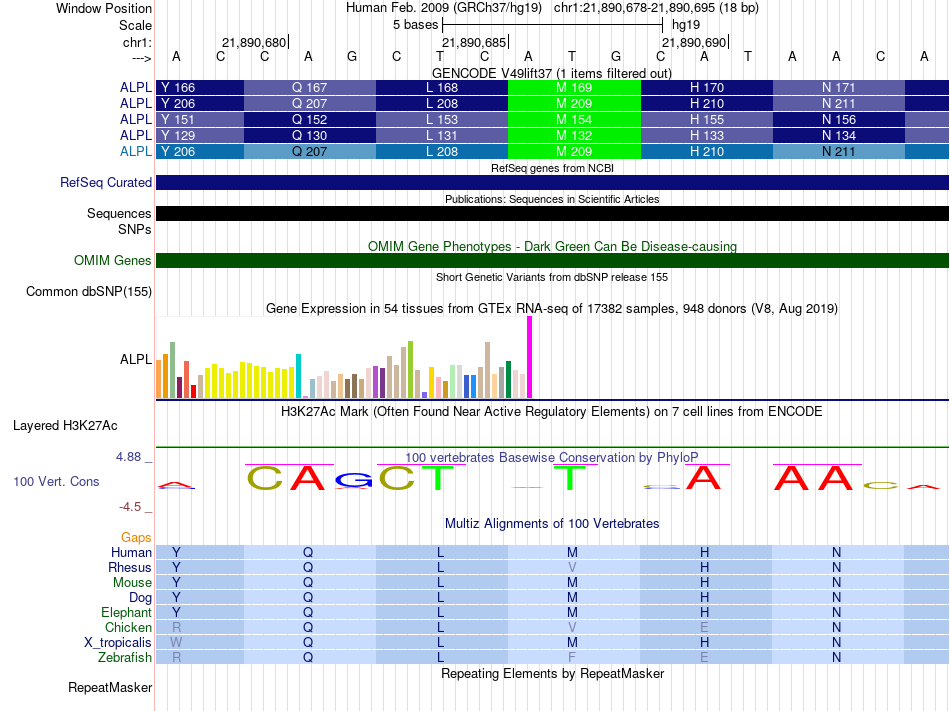Select codon L 168
950x711 pixels.
pos(442,88)
